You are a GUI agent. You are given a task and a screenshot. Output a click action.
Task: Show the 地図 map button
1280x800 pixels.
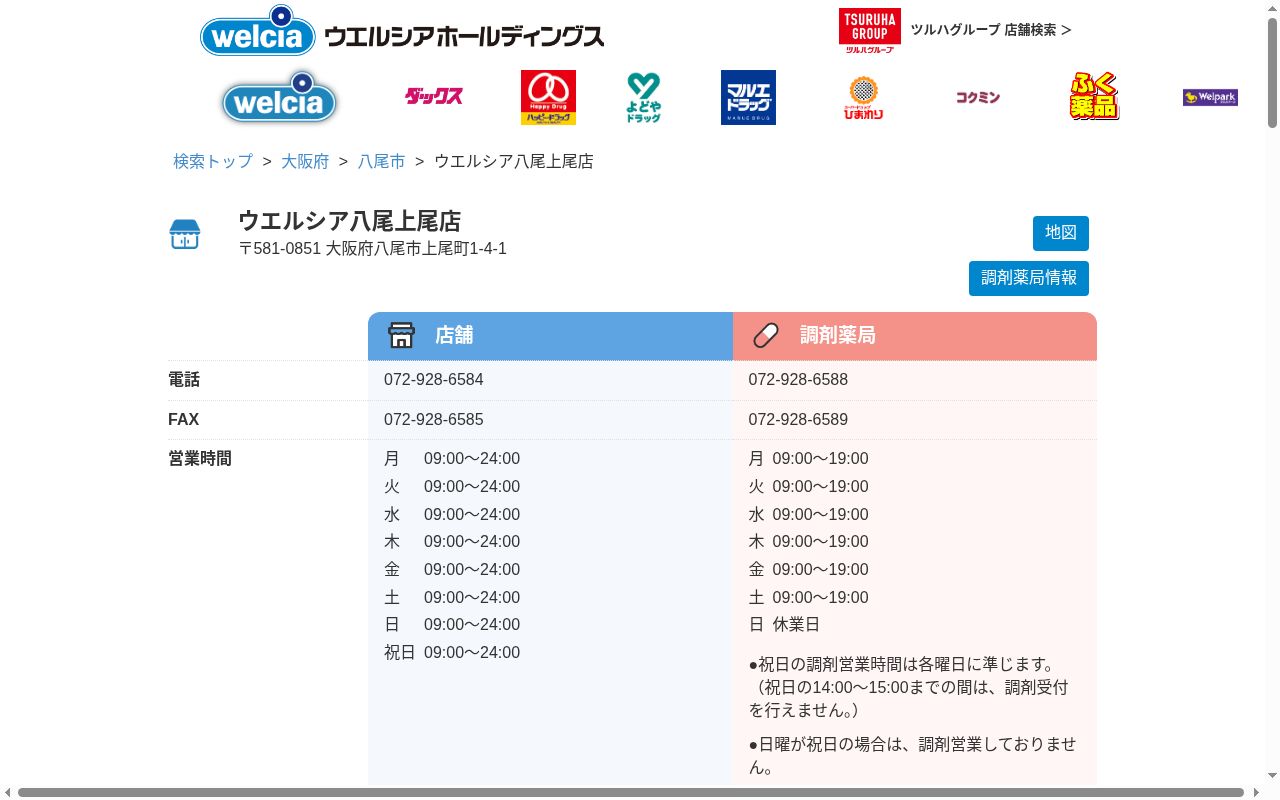(1061, 233)
